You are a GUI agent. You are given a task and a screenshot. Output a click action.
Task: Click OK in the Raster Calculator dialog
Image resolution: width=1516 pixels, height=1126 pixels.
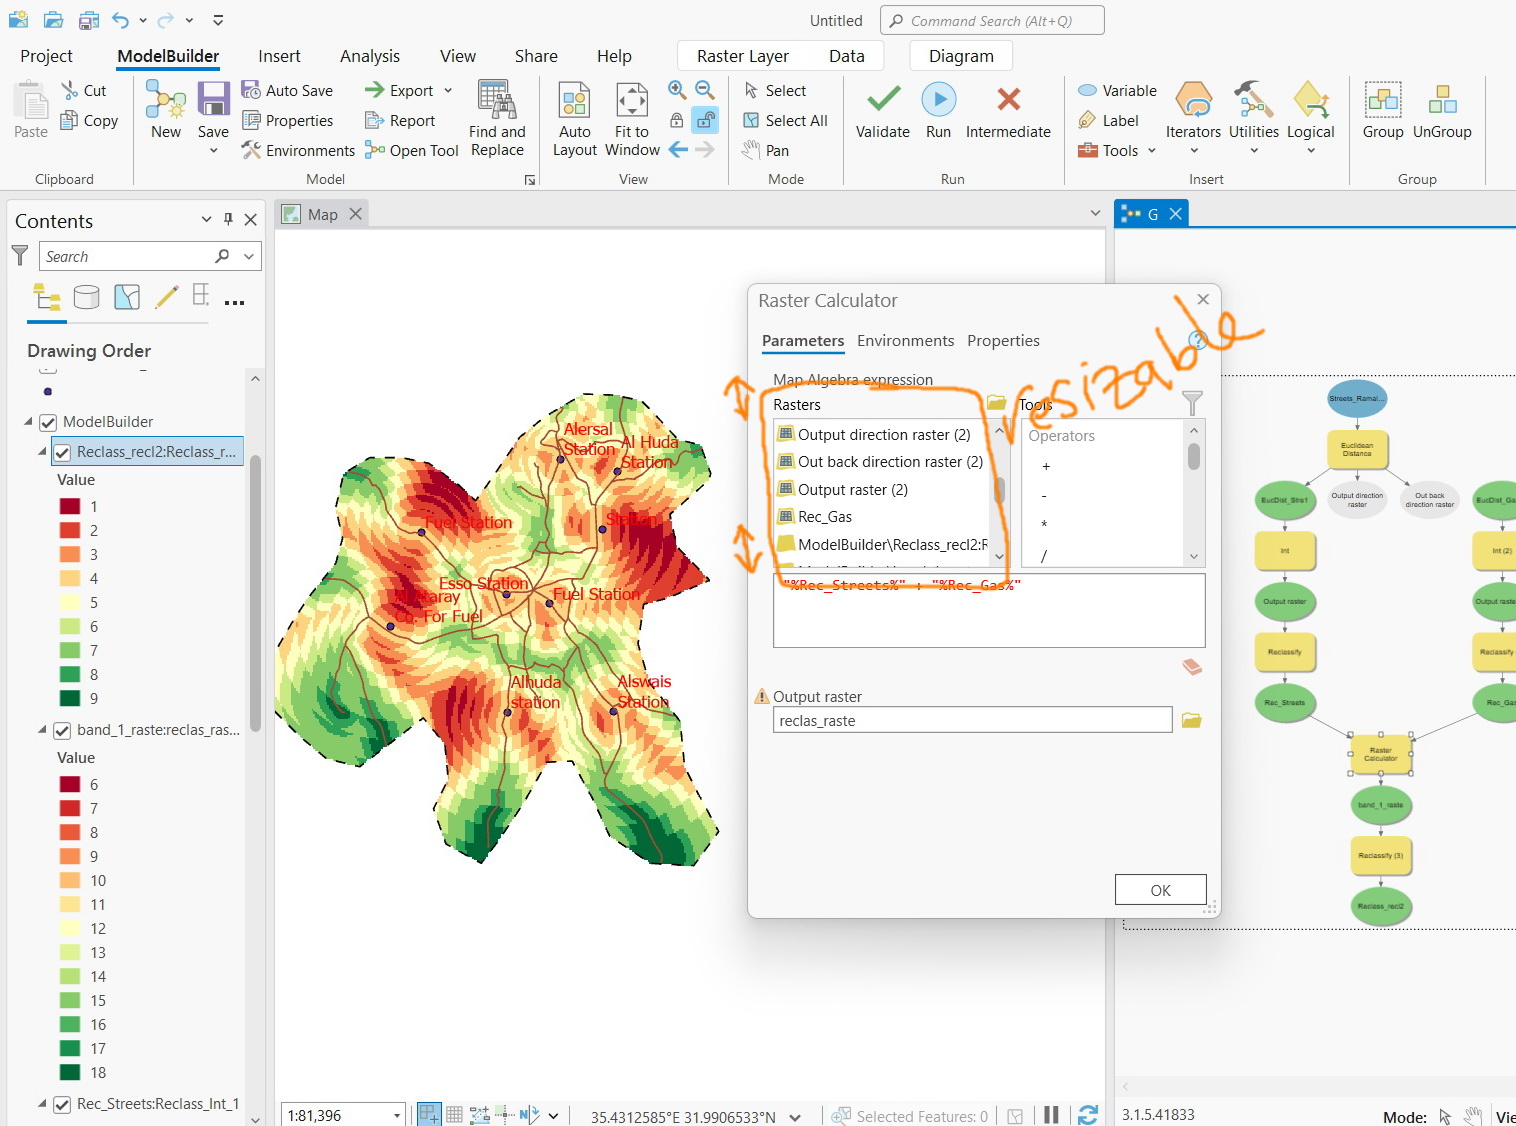click(1160, 889)
